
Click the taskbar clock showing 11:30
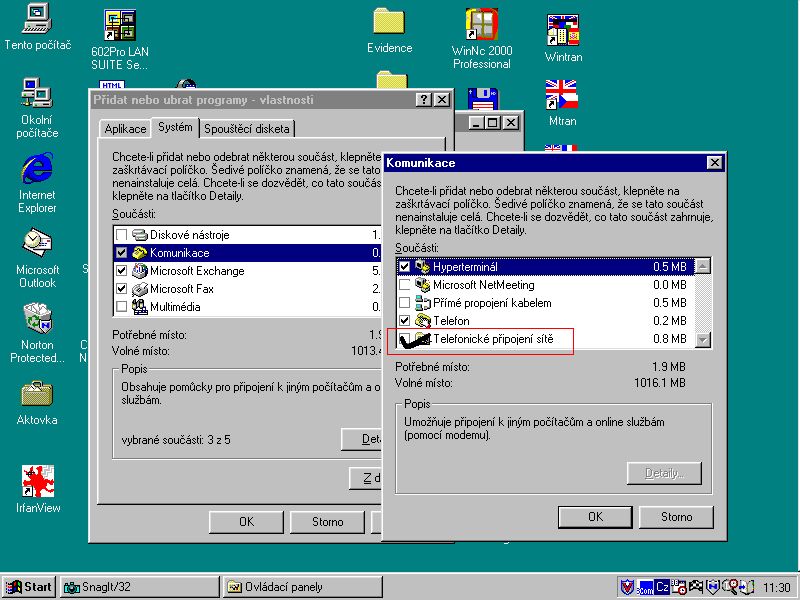tap(777, 587)
